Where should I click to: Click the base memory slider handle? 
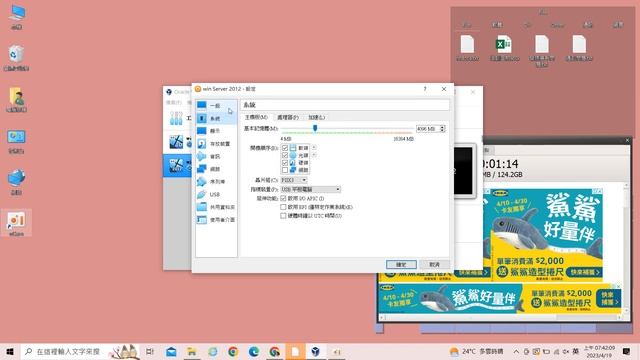click(x=315, y=129)
